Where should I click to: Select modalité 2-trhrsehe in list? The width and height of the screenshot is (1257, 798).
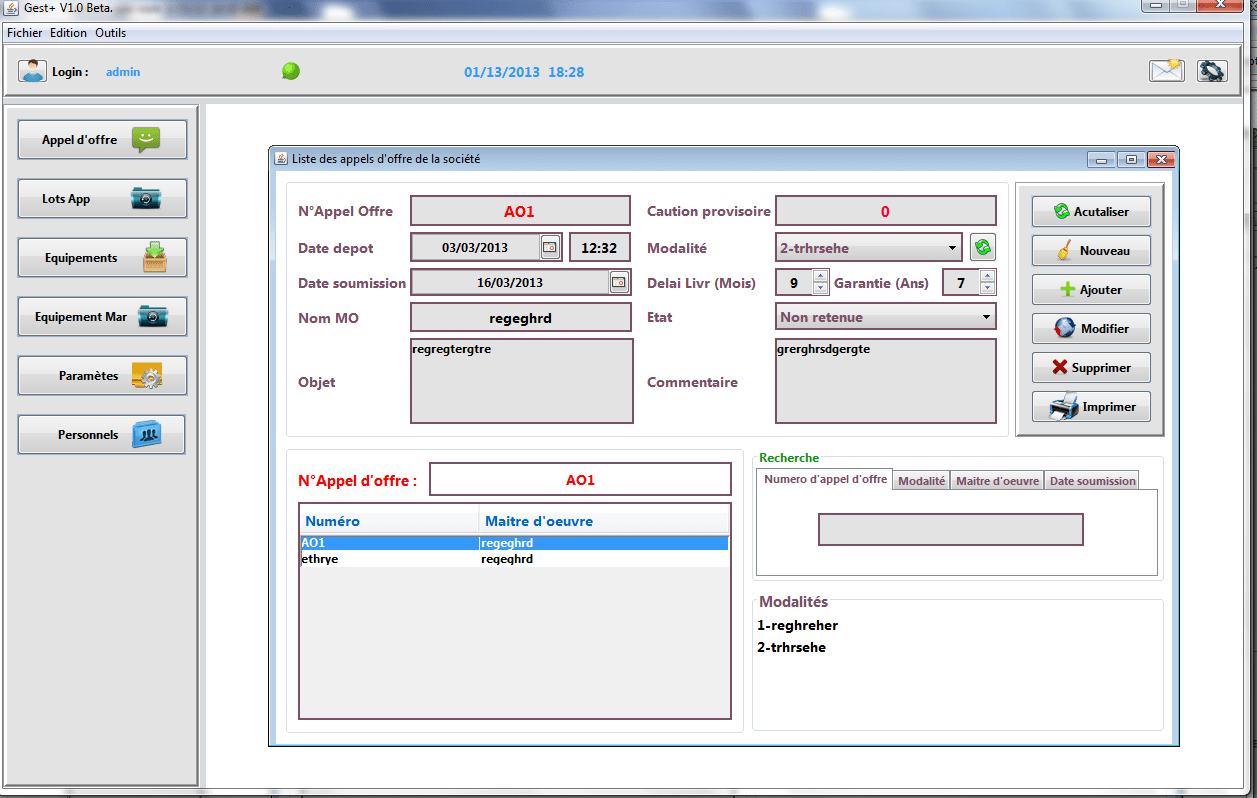coord(792,647)
